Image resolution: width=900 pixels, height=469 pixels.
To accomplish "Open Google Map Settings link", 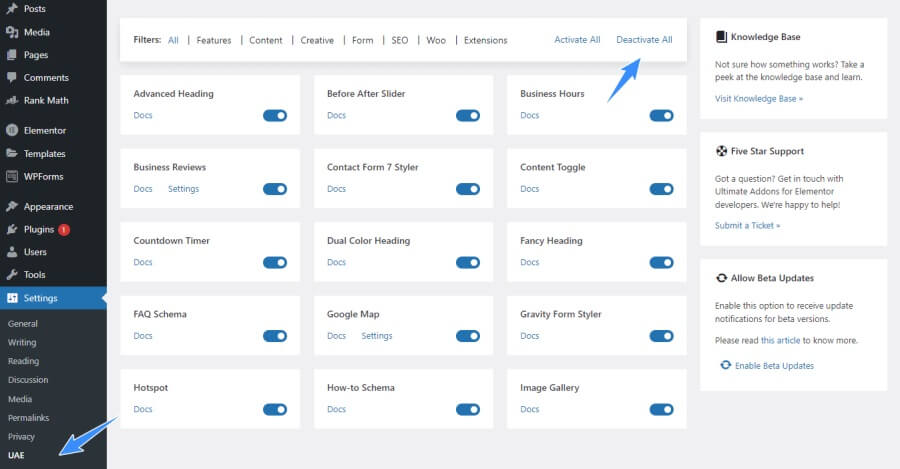I will [377, 336].
